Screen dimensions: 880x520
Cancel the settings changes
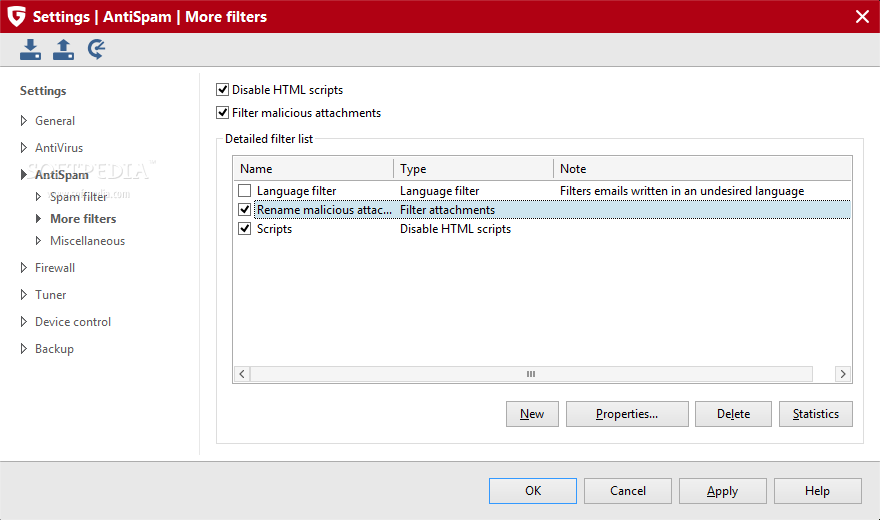[x=627, y=491]
